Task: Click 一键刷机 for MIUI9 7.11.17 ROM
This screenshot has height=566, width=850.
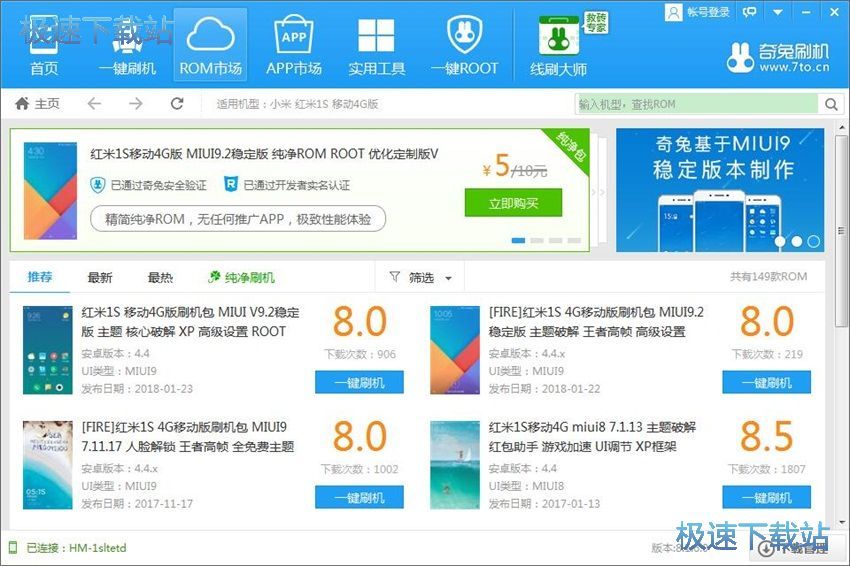Action: click(359, 497)
